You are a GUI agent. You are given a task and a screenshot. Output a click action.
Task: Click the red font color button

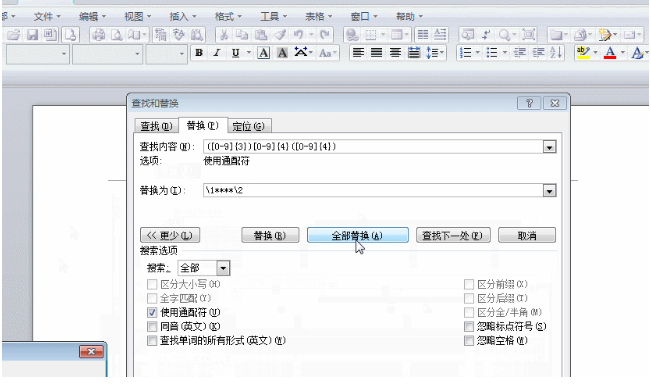(609, 53)
